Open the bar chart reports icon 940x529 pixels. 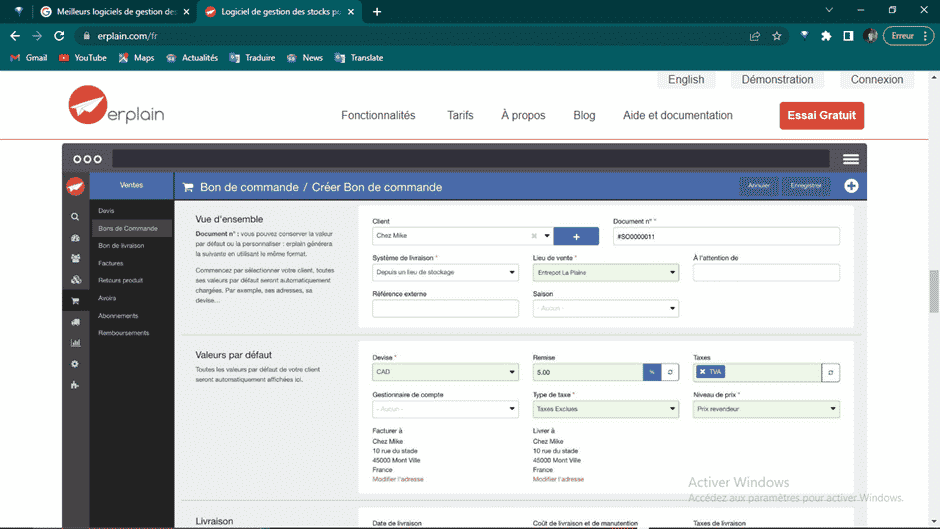75,343
